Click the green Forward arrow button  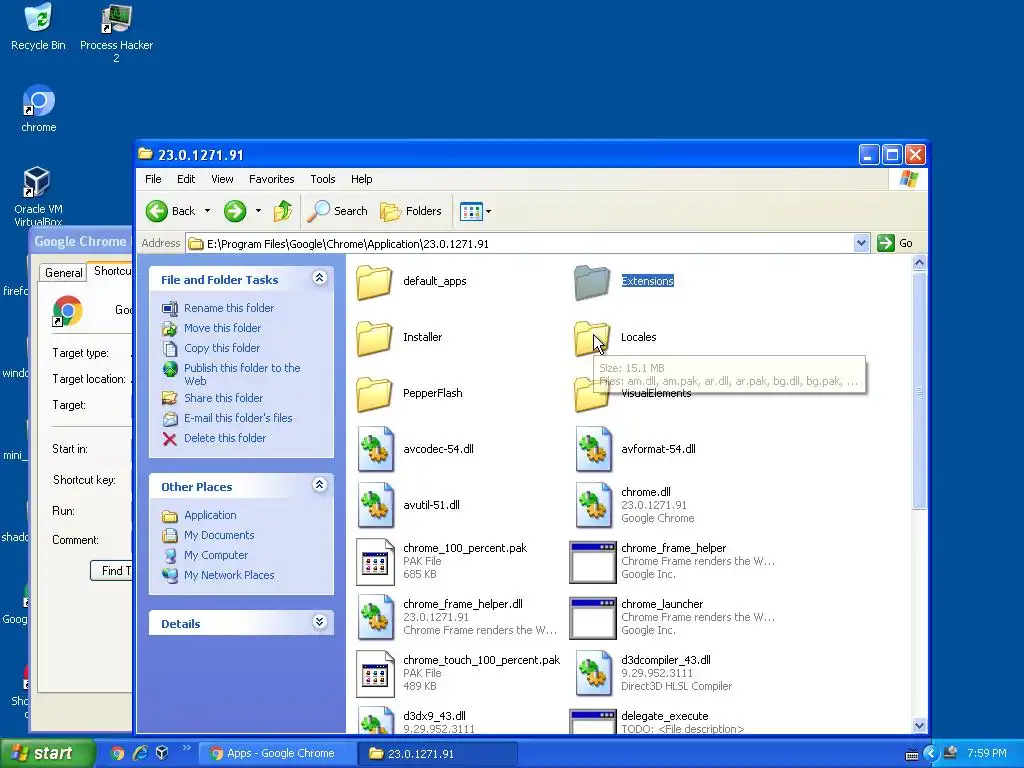tap(235, 211)
